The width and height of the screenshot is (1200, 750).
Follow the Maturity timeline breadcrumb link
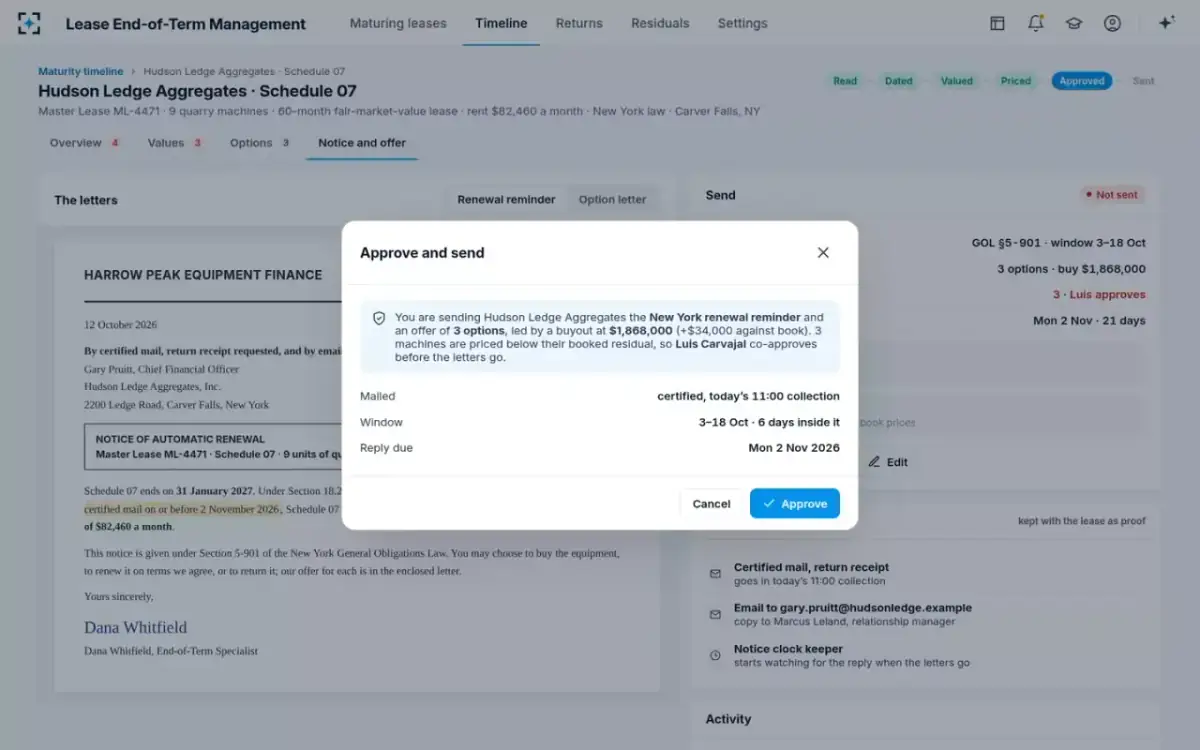(x=81, y=71)
